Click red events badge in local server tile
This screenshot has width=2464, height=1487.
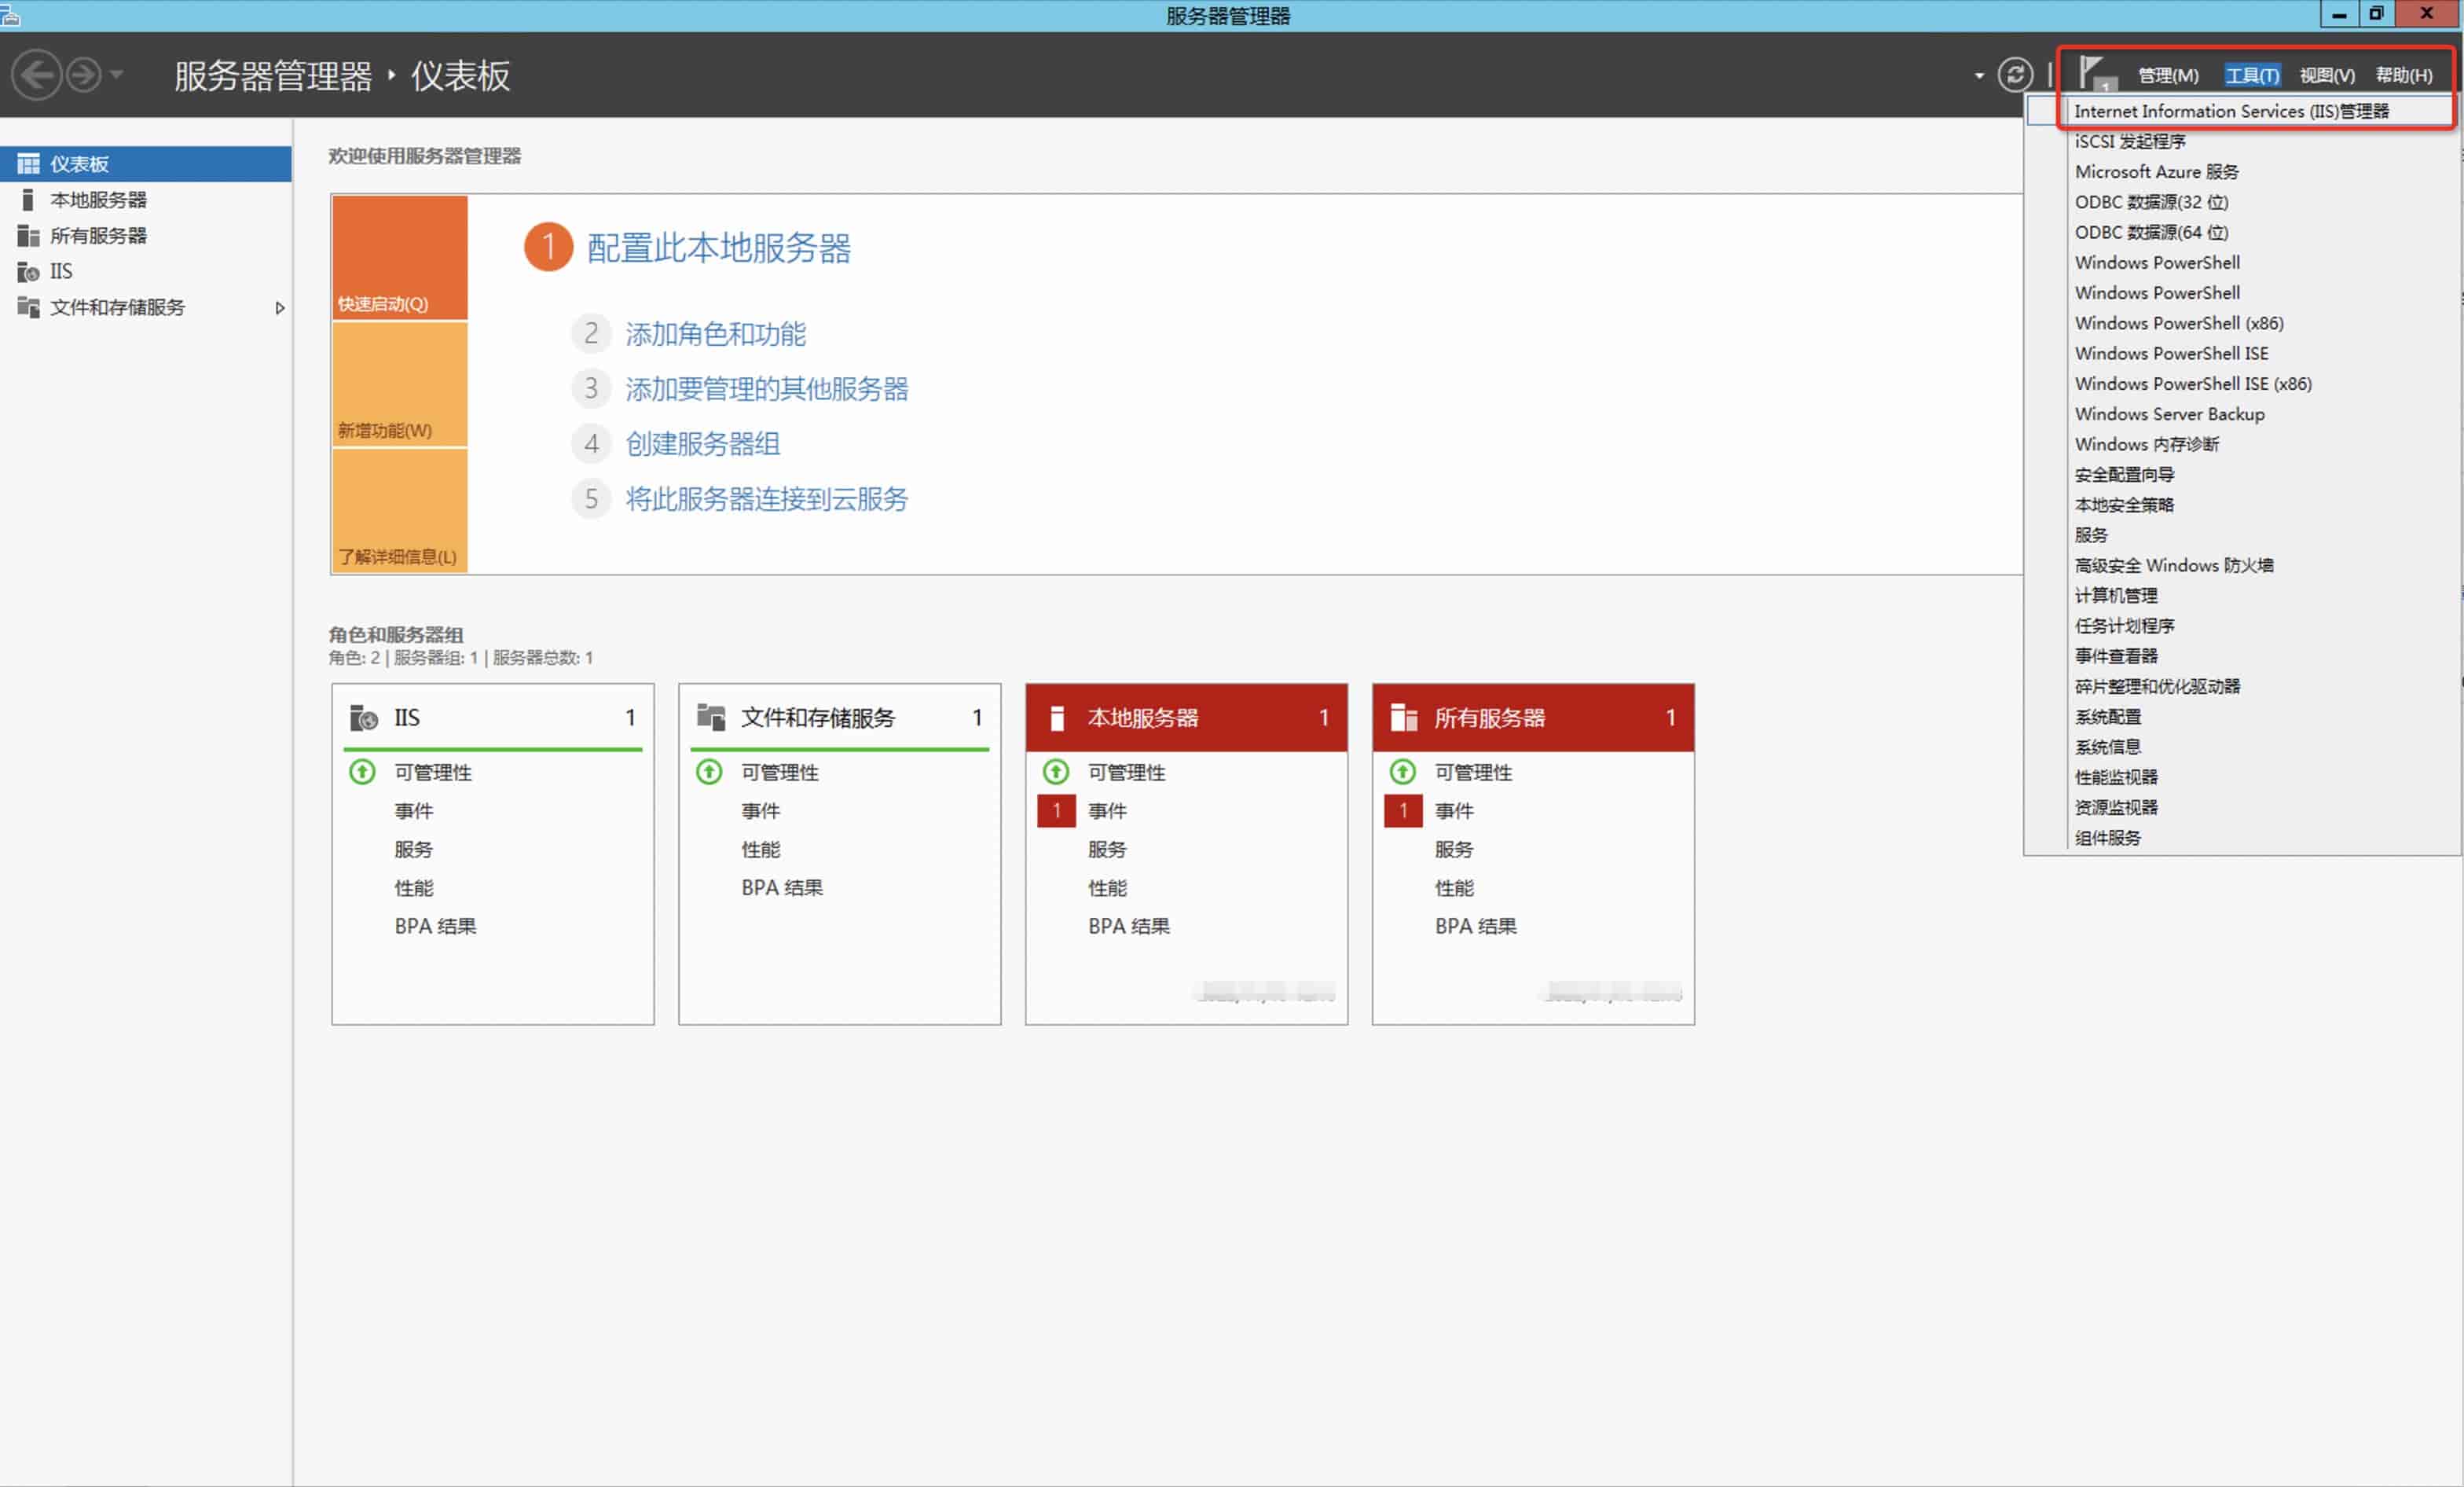[x=1056, y=811]
